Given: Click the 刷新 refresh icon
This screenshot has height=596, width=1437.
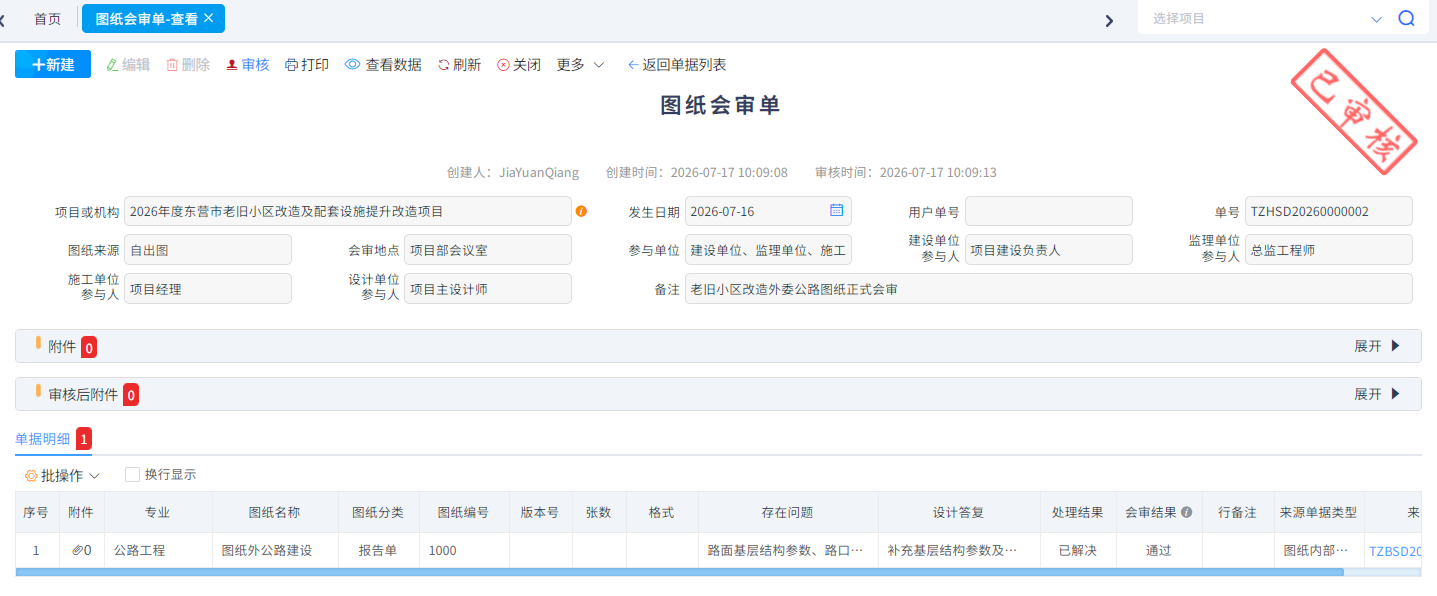Looking at the screenshot, I should [x=443, y=64].
